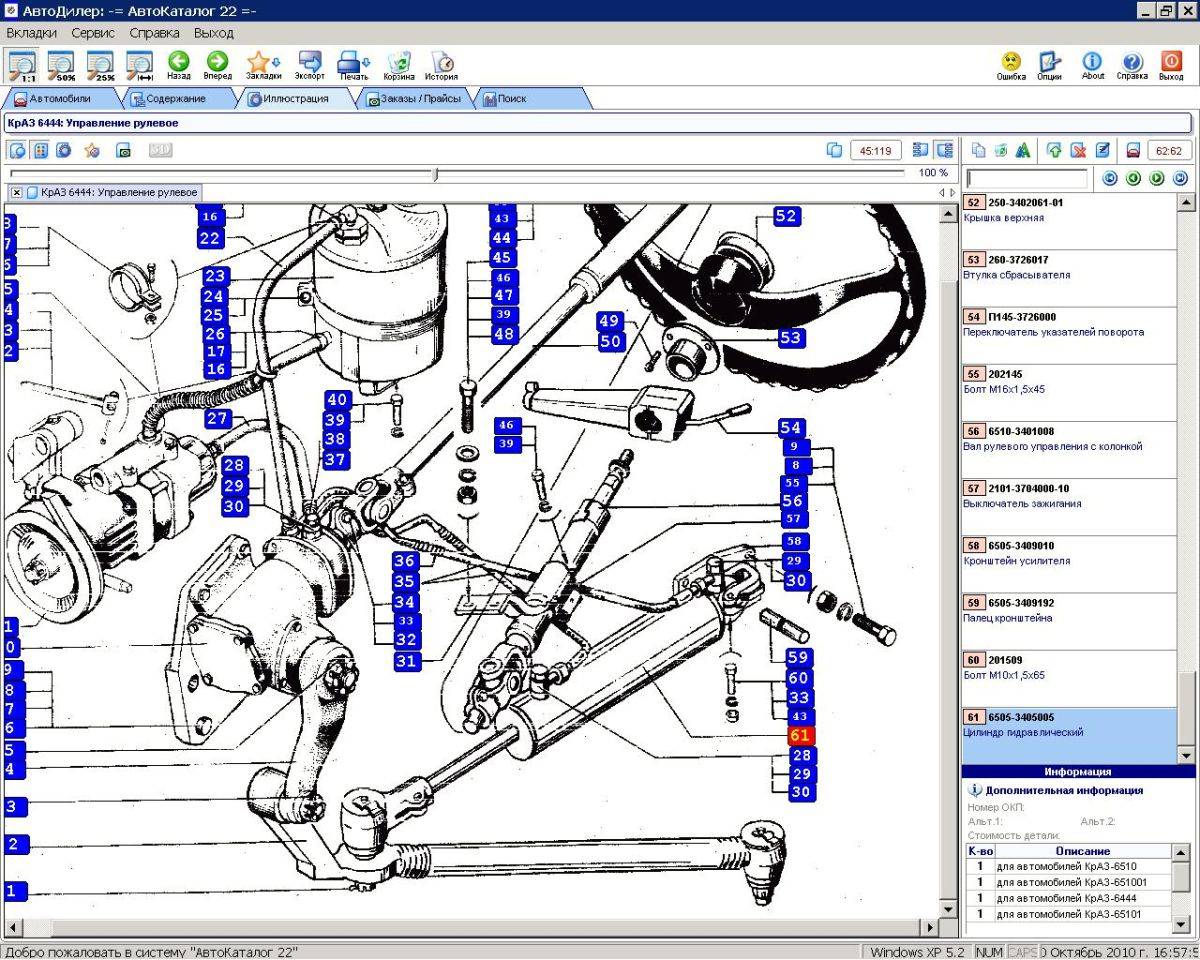Open Опции settings icon
This screenshot has width=1200, height=960.
[x=1049, y=65]
